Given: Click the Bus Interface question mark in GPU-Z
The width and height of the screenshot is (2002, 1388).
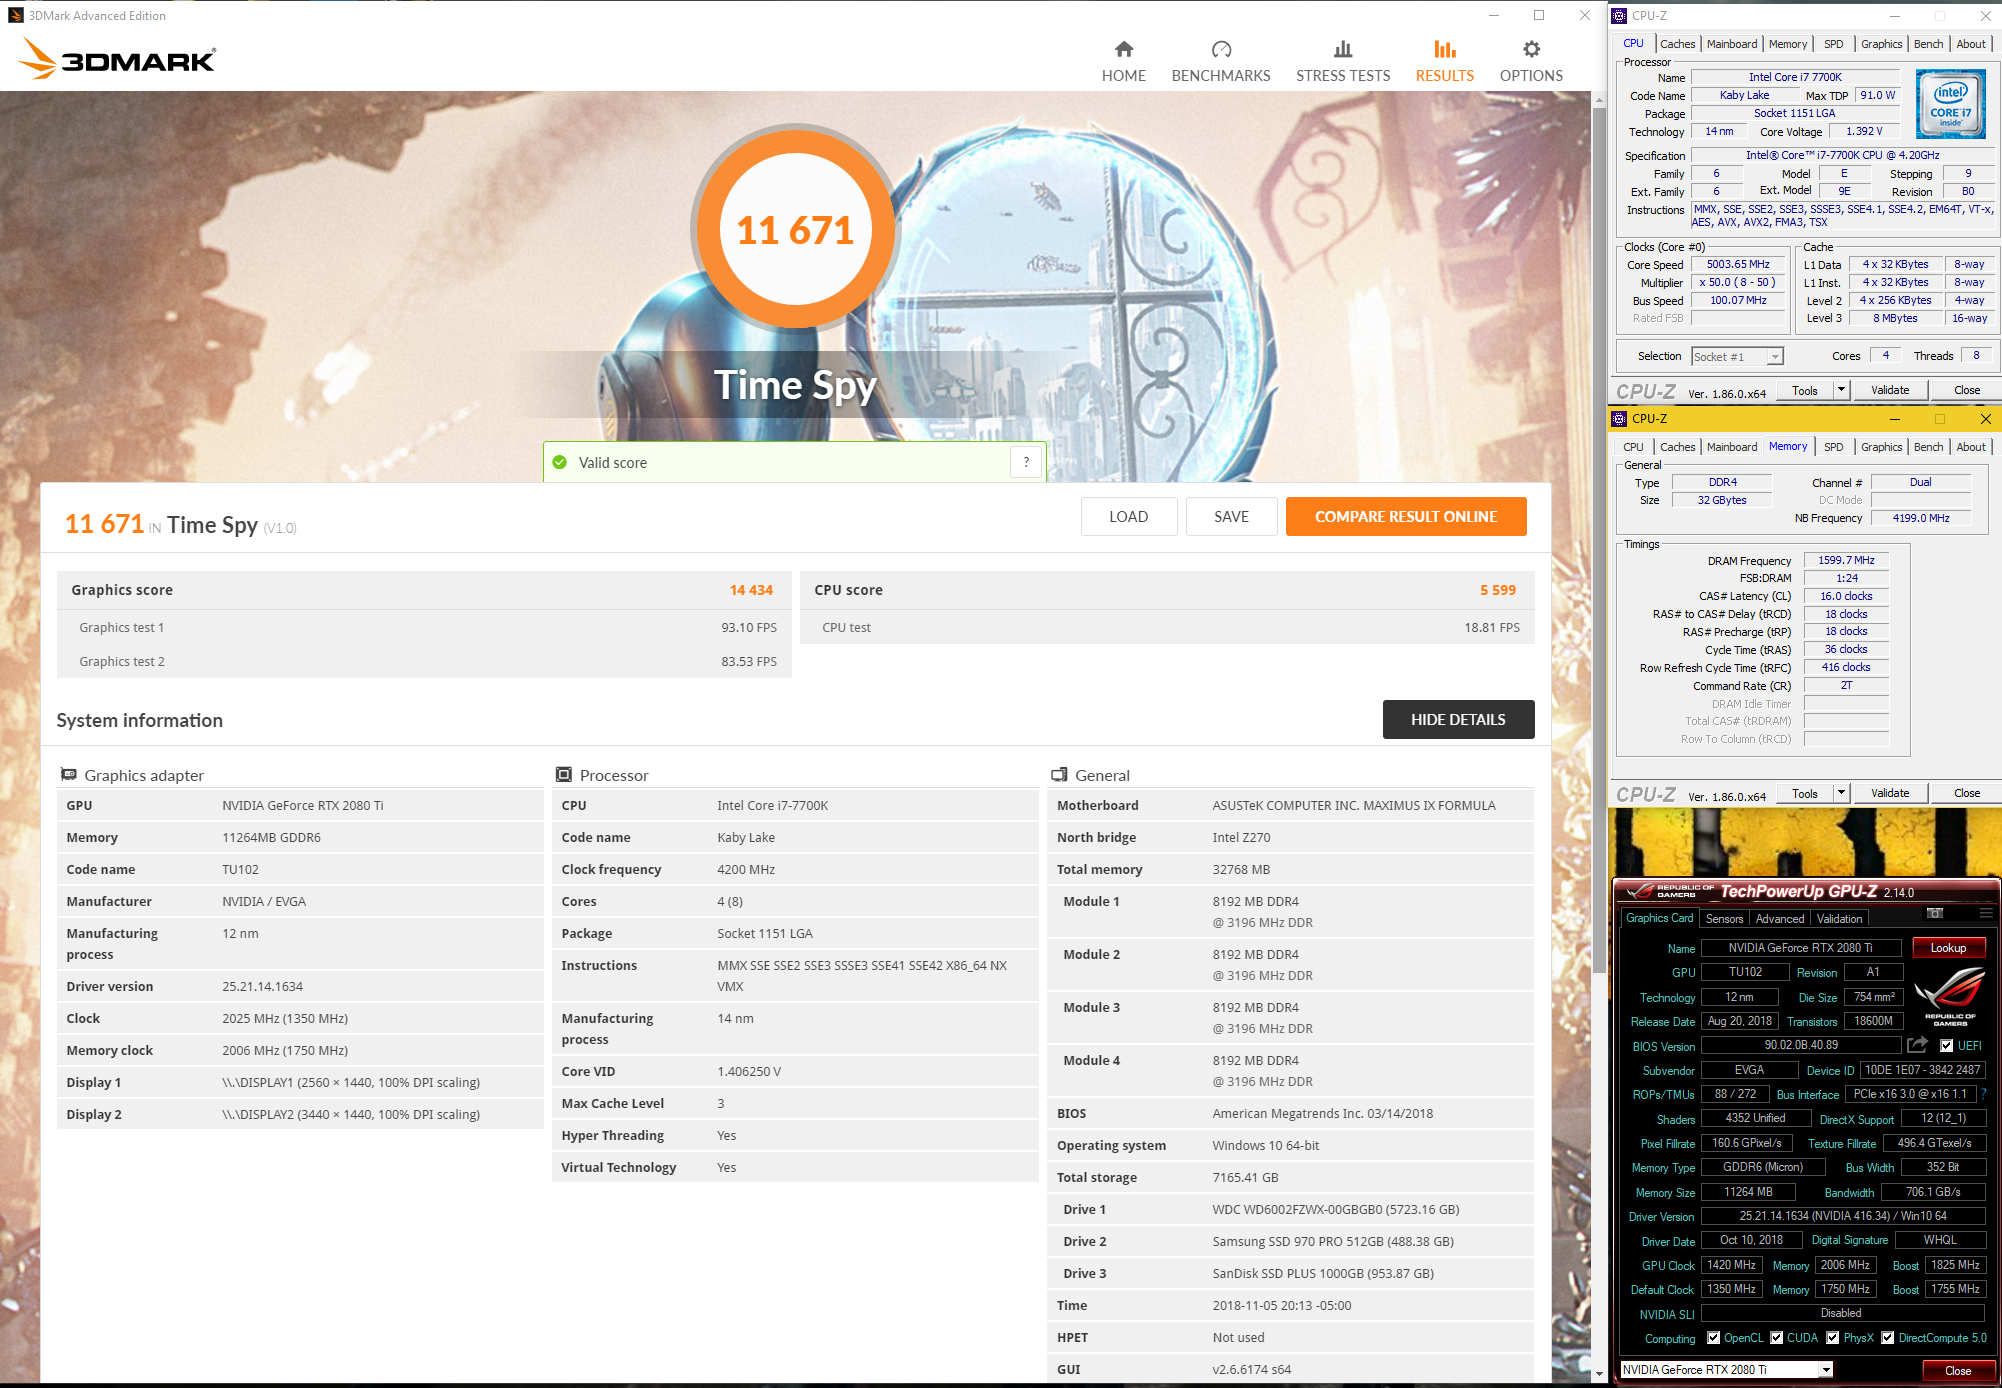Looking at the screenshot, I should click(1984, 1094).
